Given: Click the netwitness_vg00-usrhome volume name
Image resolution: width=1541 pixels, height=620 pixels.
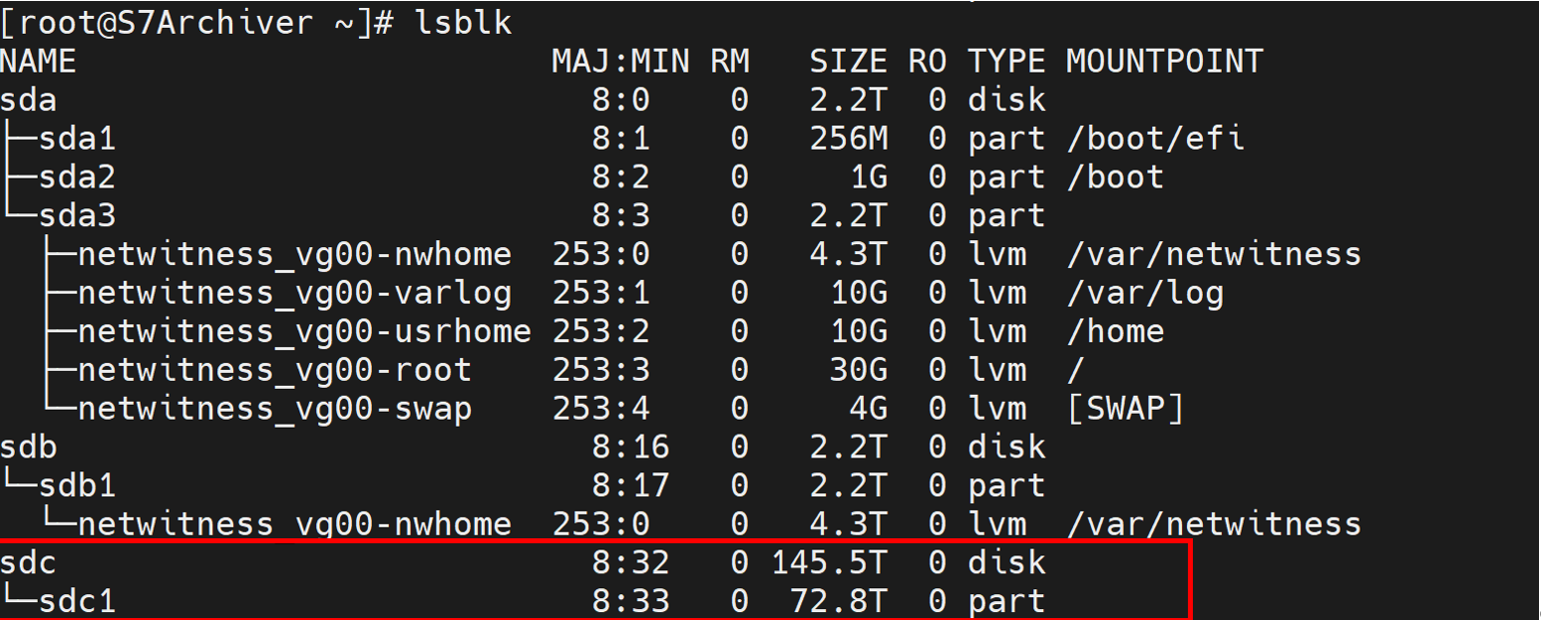Looking at the screenshot, I should point(304,331).
